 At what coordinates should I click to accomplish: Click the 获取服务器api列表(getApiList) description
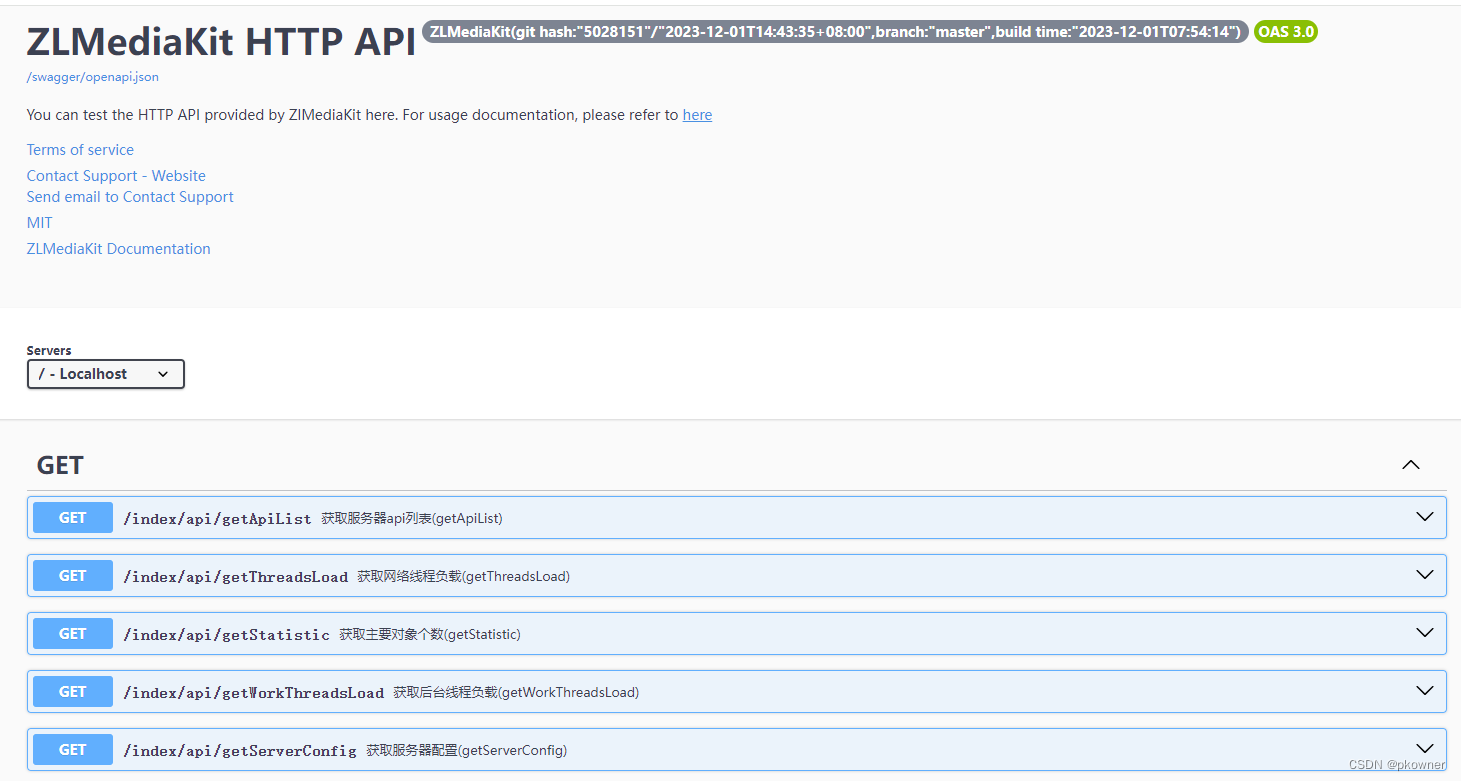(x=412, y=519)
